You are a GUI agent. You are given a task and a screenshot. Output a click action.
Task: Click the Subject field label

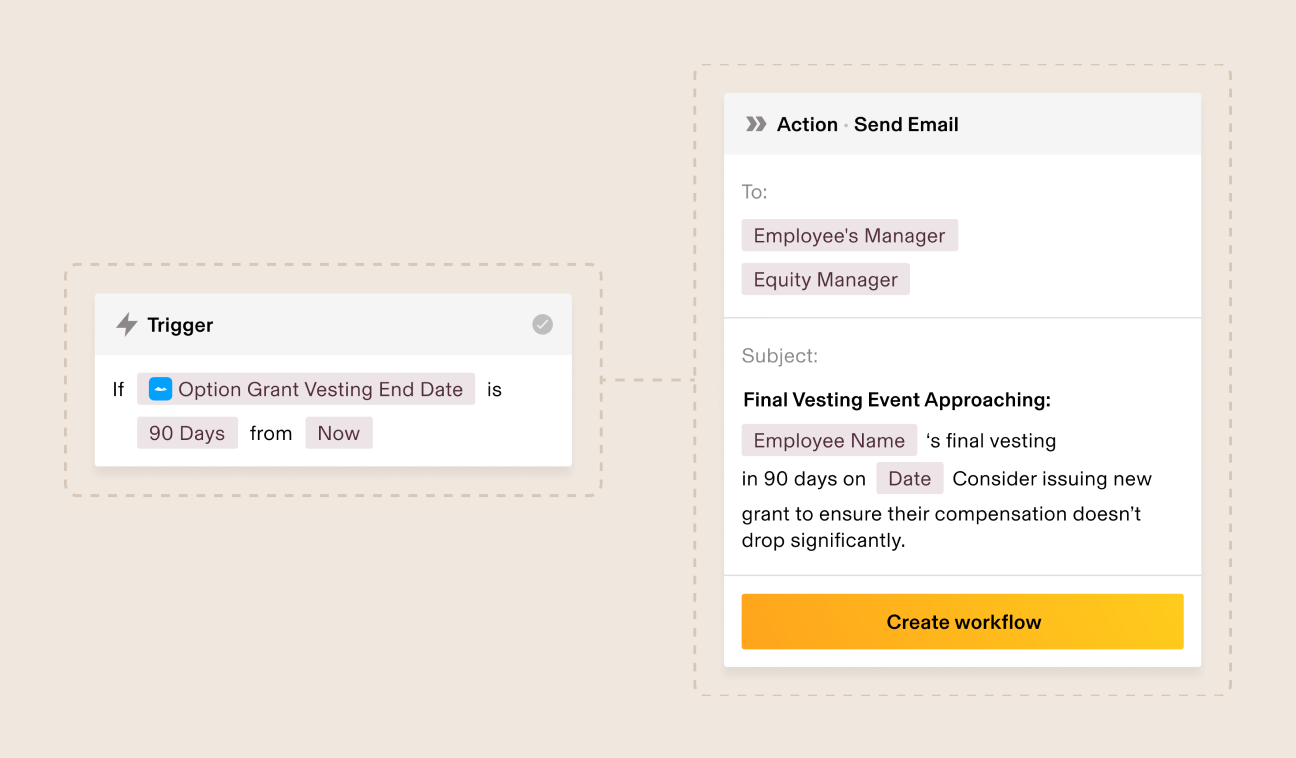780,356
